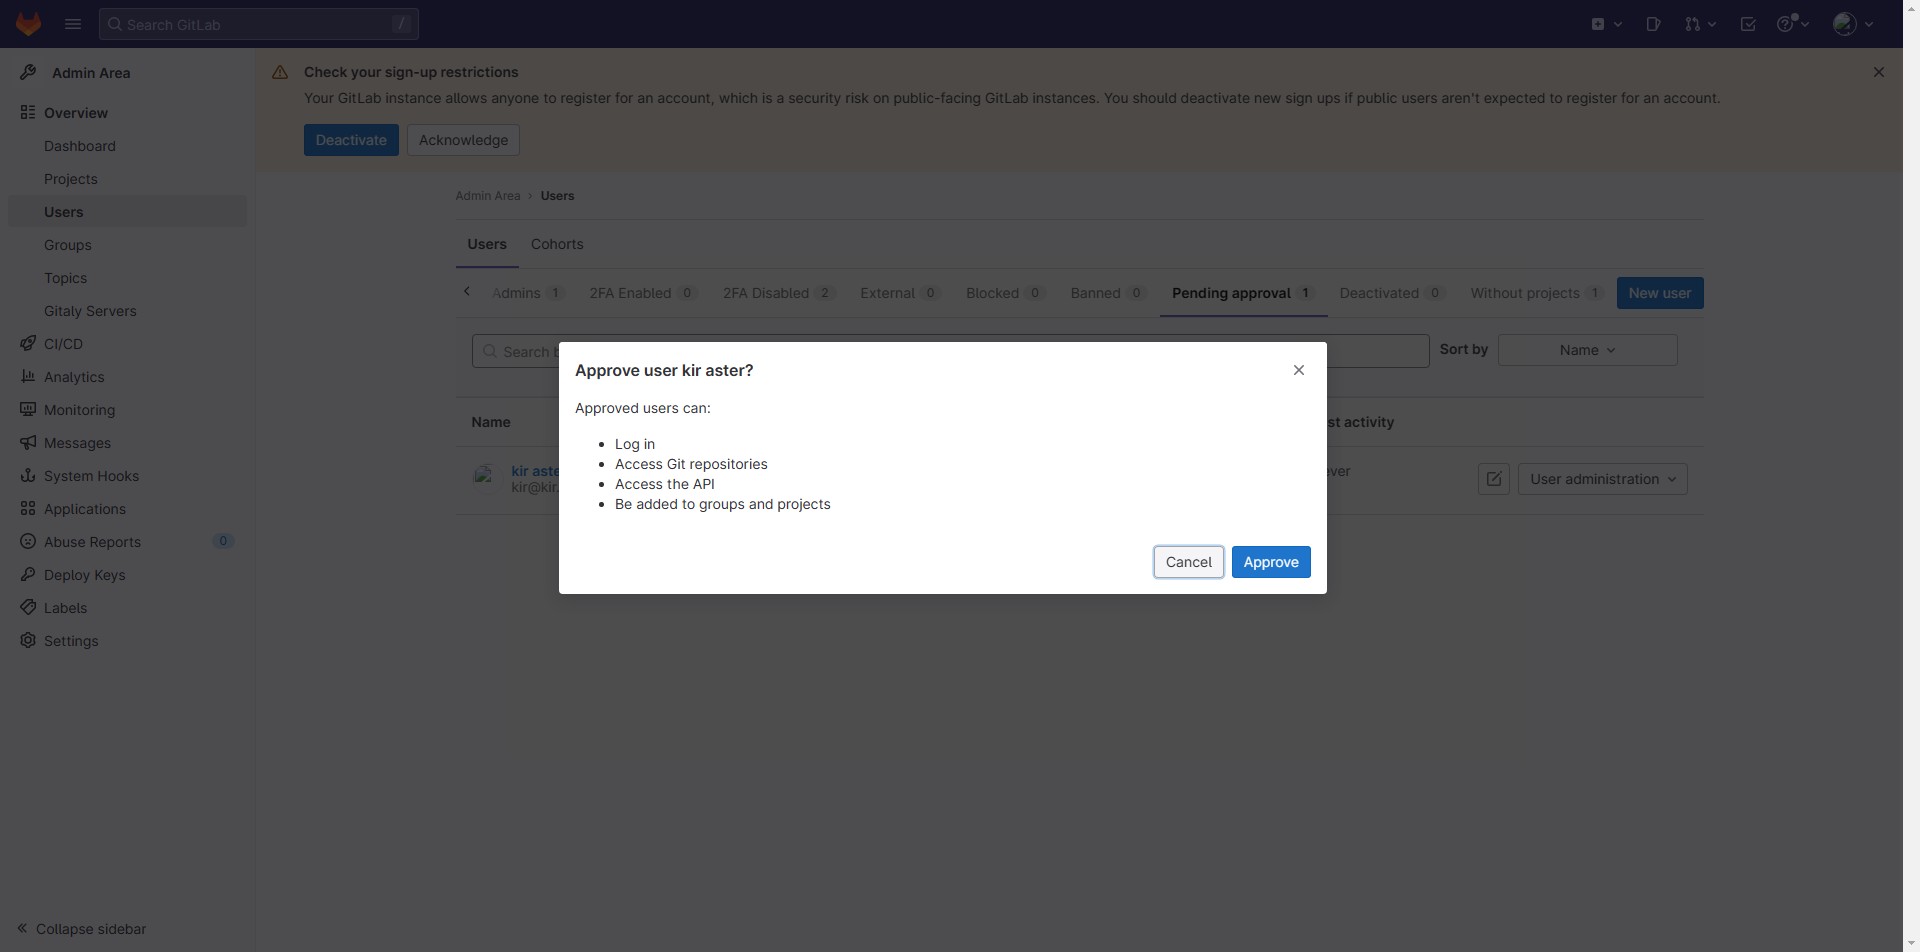Switch to the Admins tab
The height and width of the screenshot is (952, 1920).
pos(527,293)
